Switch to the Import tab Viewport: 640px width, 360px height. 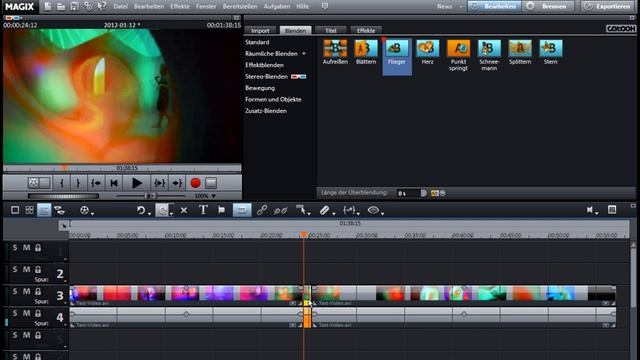click(x=260, y=31)
